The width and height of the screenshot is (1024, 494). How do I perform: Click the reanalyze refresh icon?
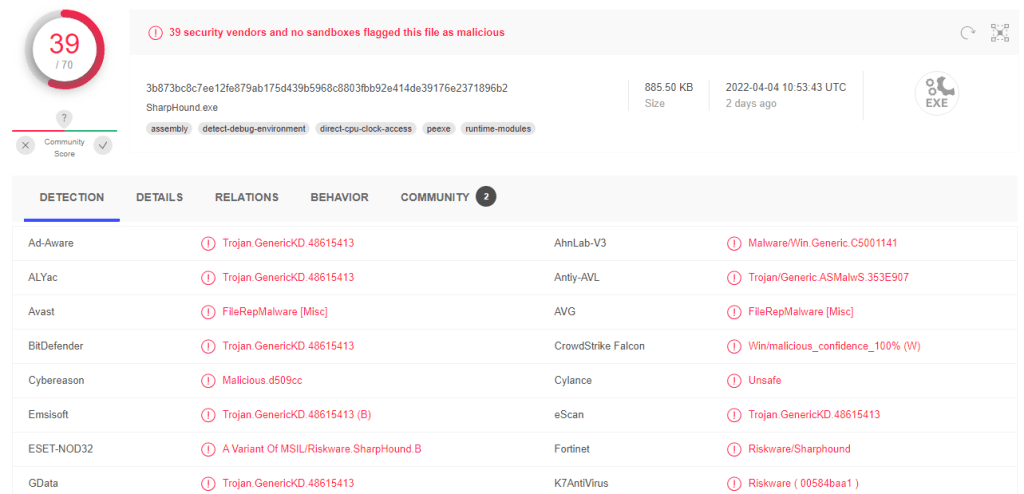[967, 32]
